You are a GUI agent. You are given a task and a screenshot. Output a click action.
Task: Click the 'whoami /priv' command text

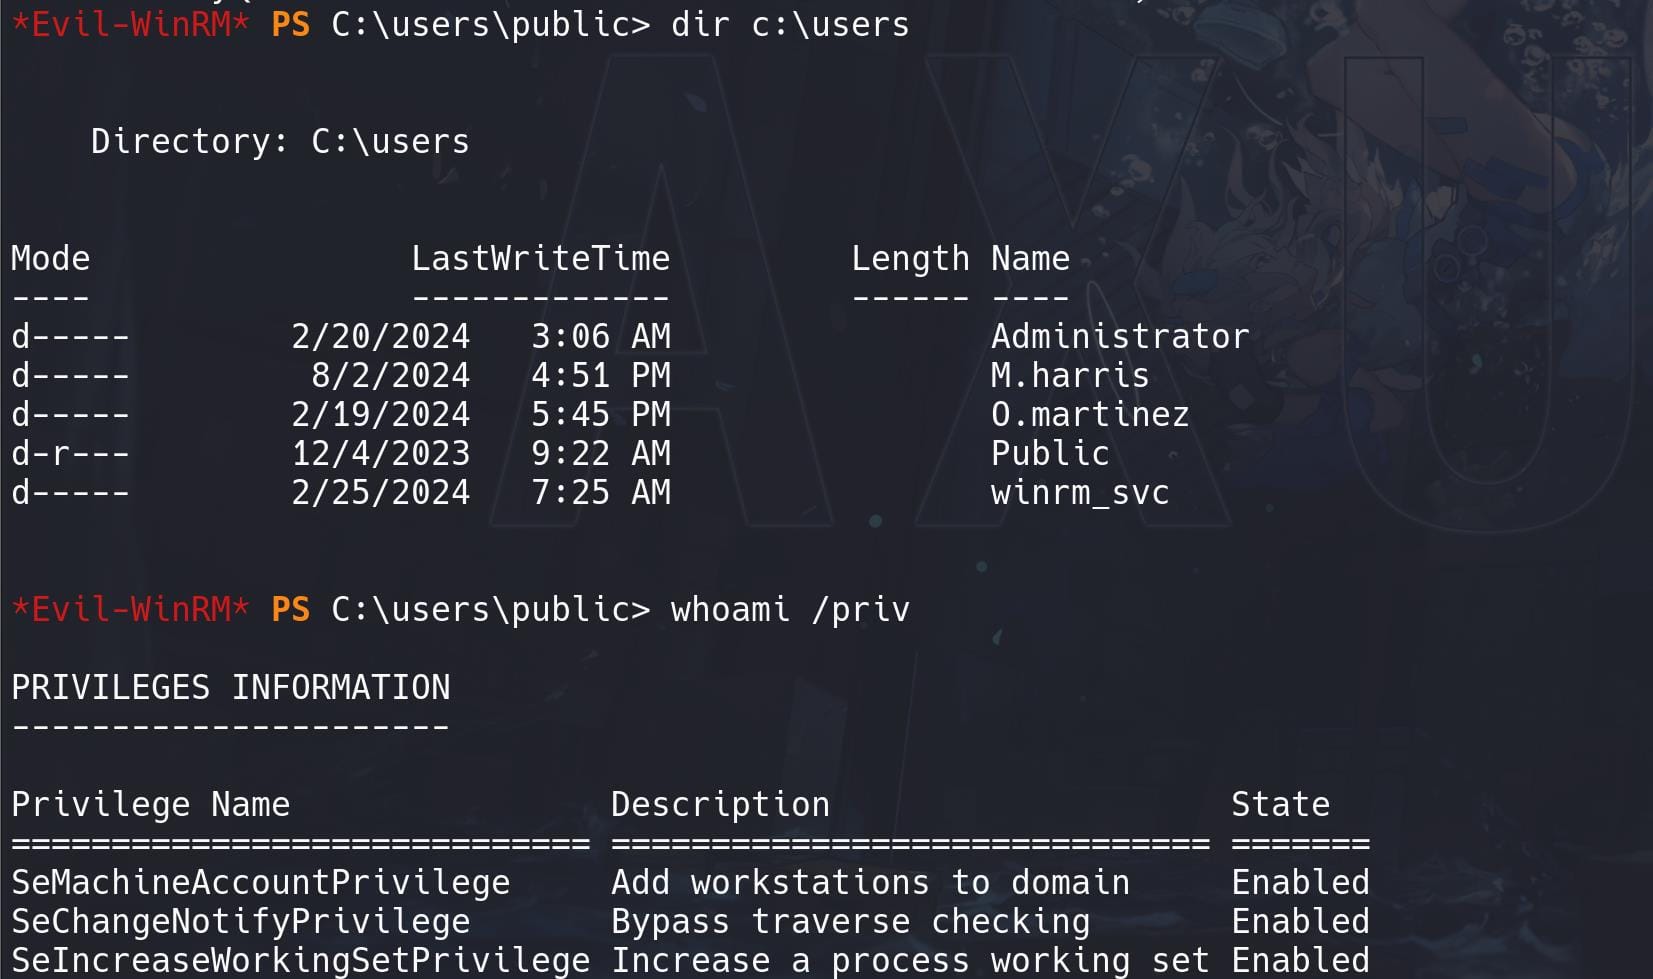coord(790,609)
